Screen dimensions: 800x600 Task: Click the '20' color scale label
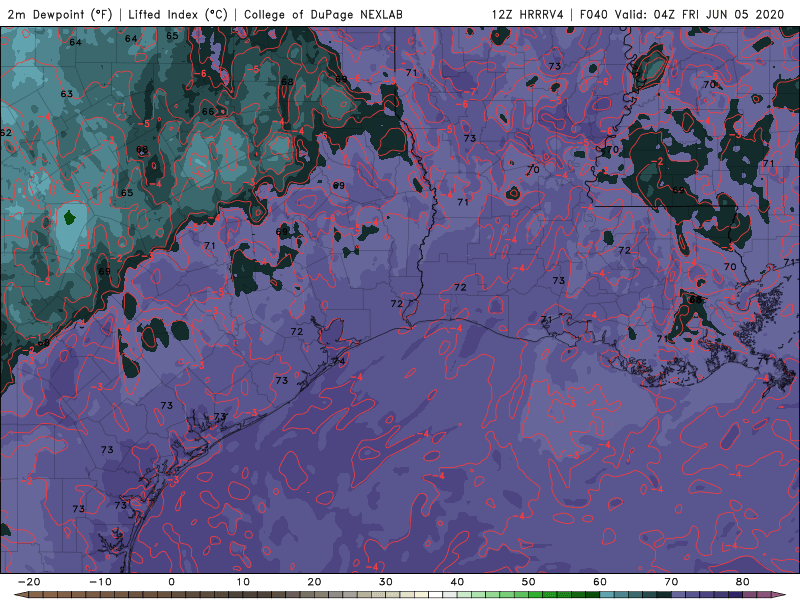point(314,582)
